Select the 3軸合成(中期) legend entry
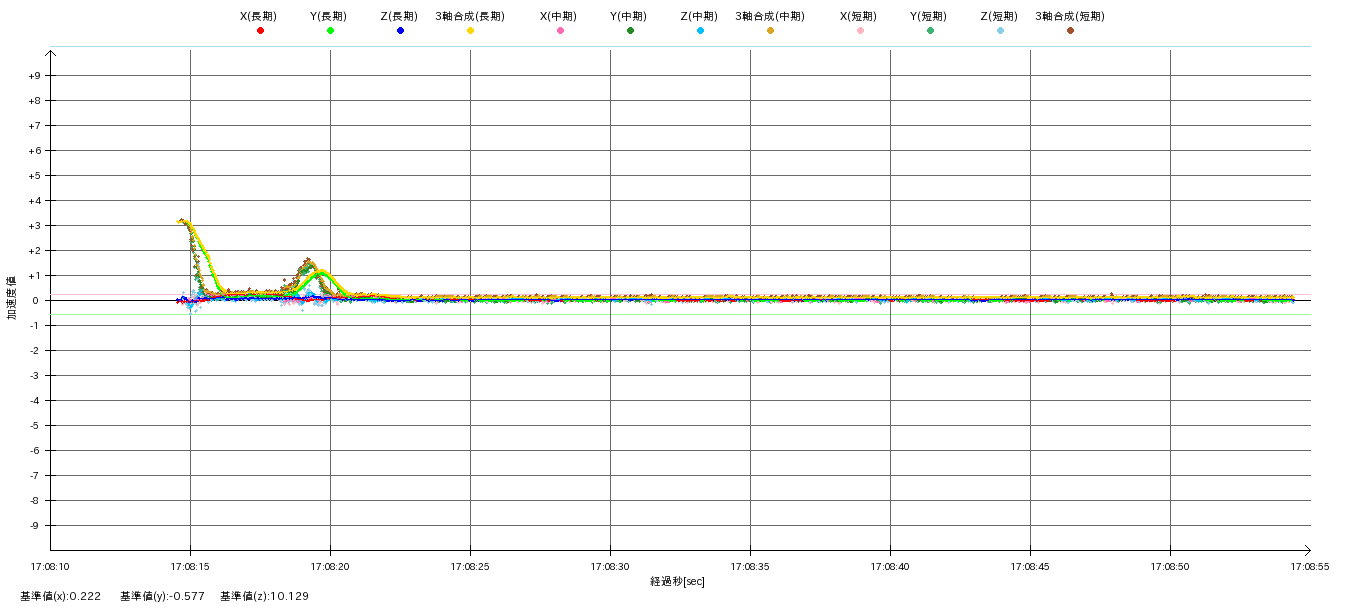 click(x=770, y=17)
